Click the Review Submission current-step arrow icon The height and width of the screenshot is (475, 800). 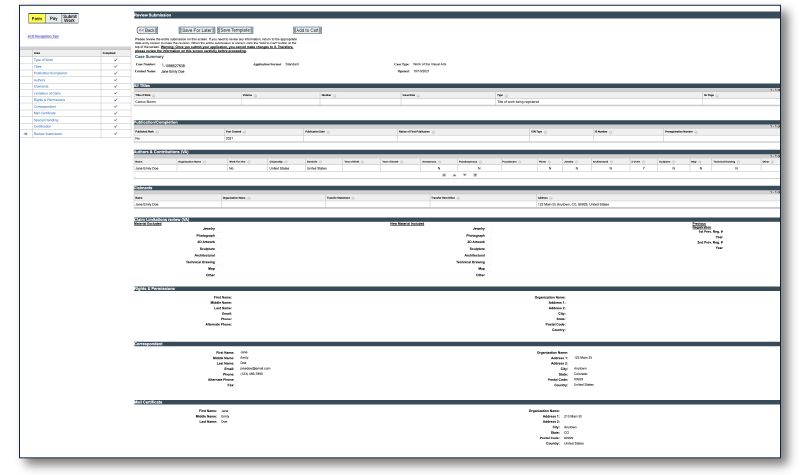click(25, 133)
